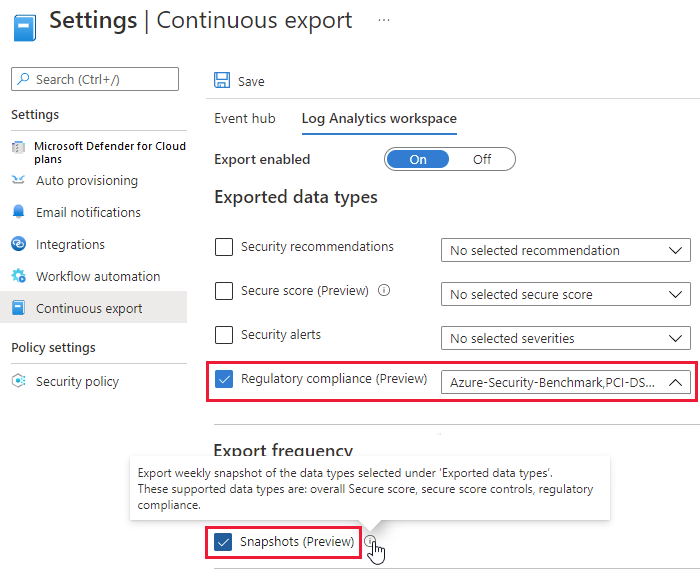Open the No selected severities dropdown
Viewport: 700px width, 574px height.
[565, 338]
